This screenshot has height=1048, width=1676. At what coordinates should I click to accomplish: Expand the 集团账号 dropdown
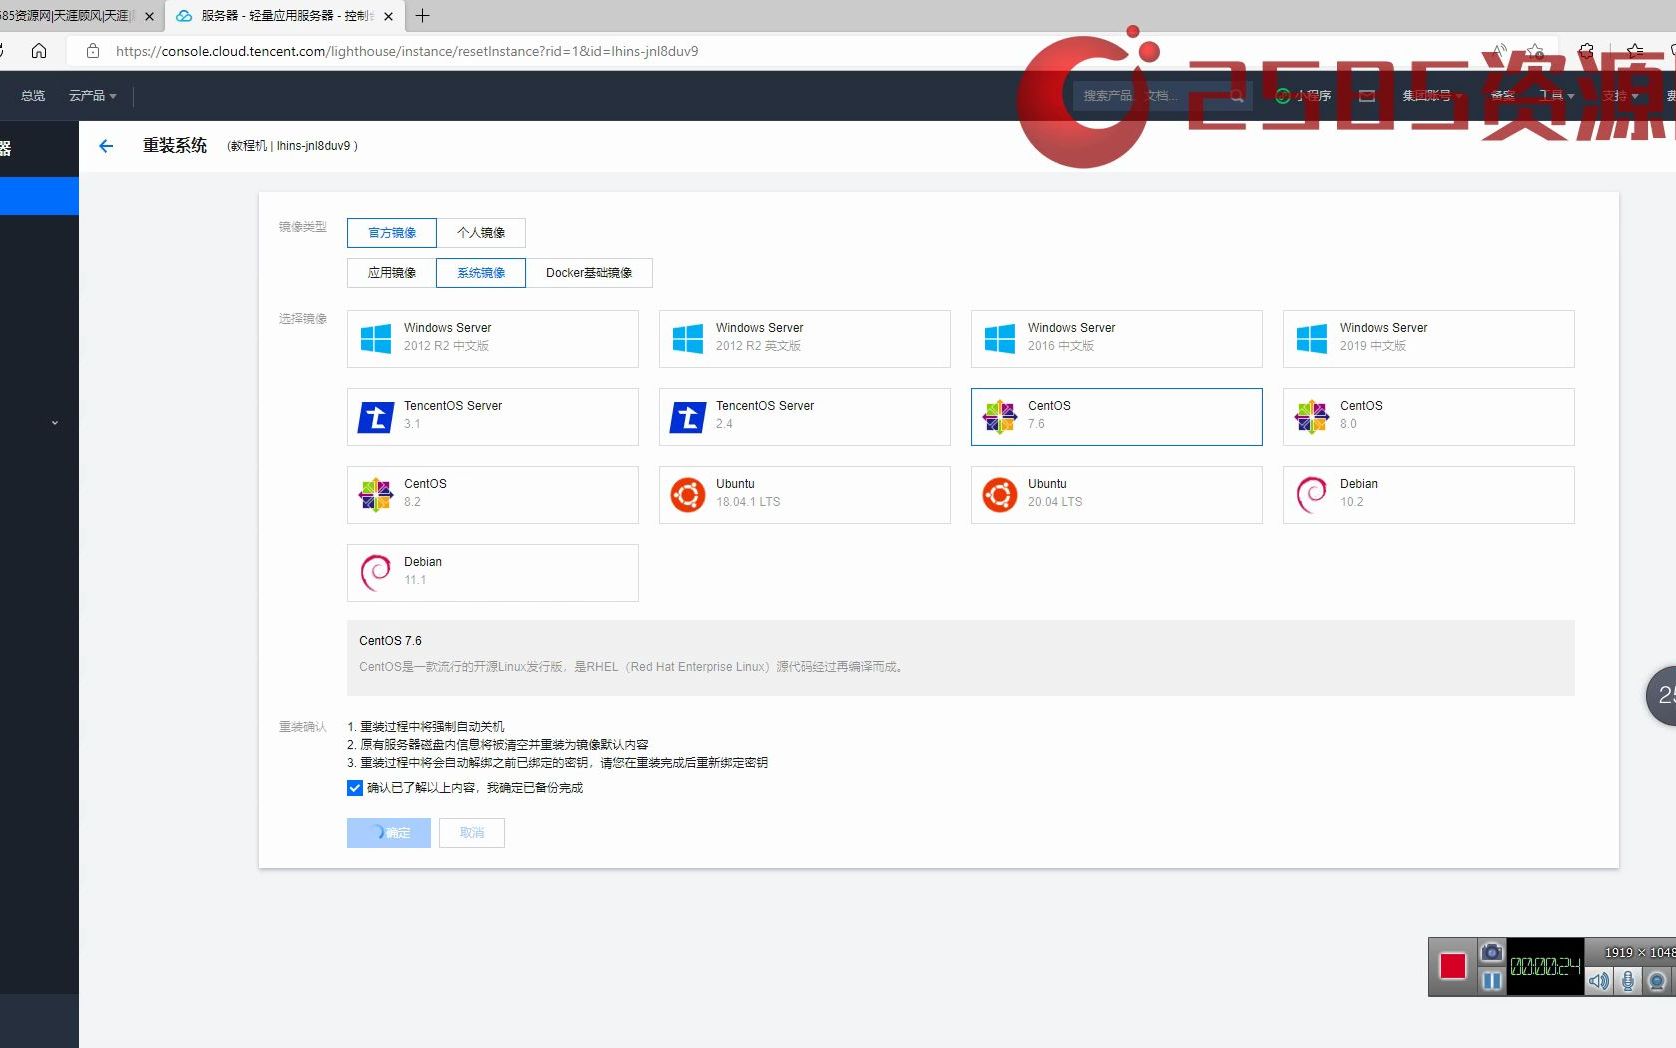coord(1431,96)
